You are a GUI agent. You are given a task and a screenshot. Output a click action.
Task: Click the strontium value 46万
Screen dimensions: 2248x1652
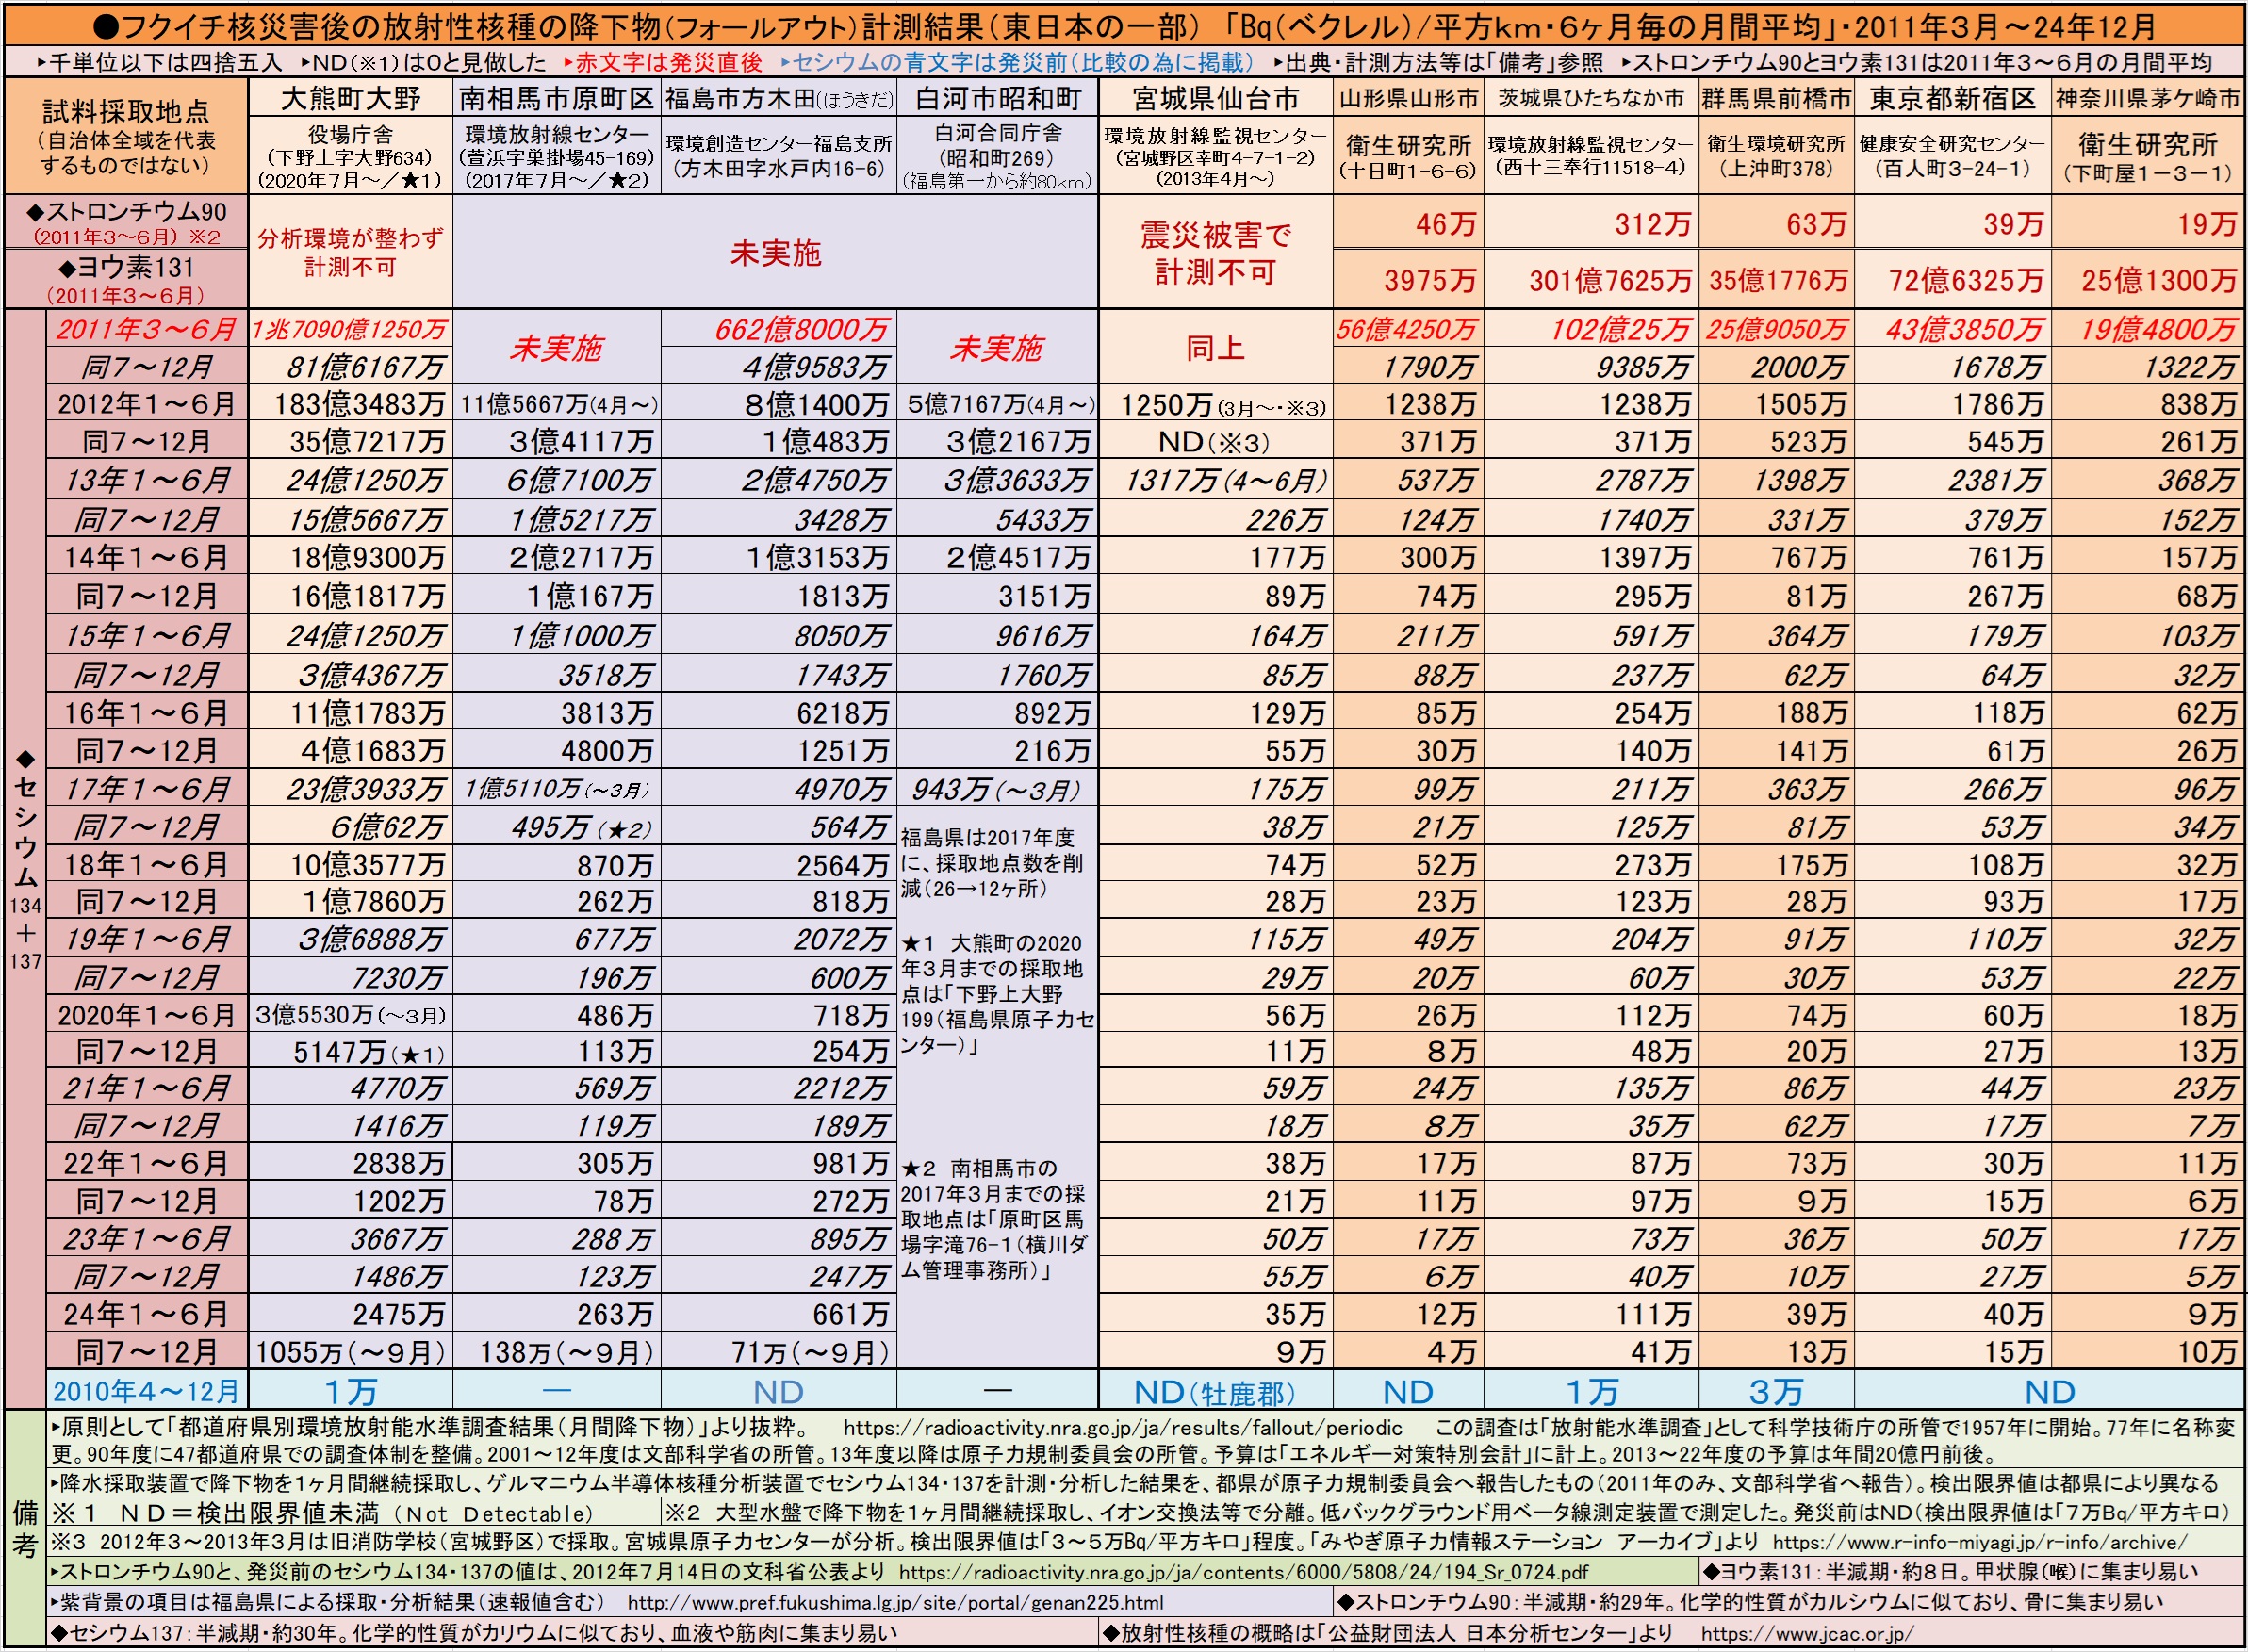[x=1446, y=223]
